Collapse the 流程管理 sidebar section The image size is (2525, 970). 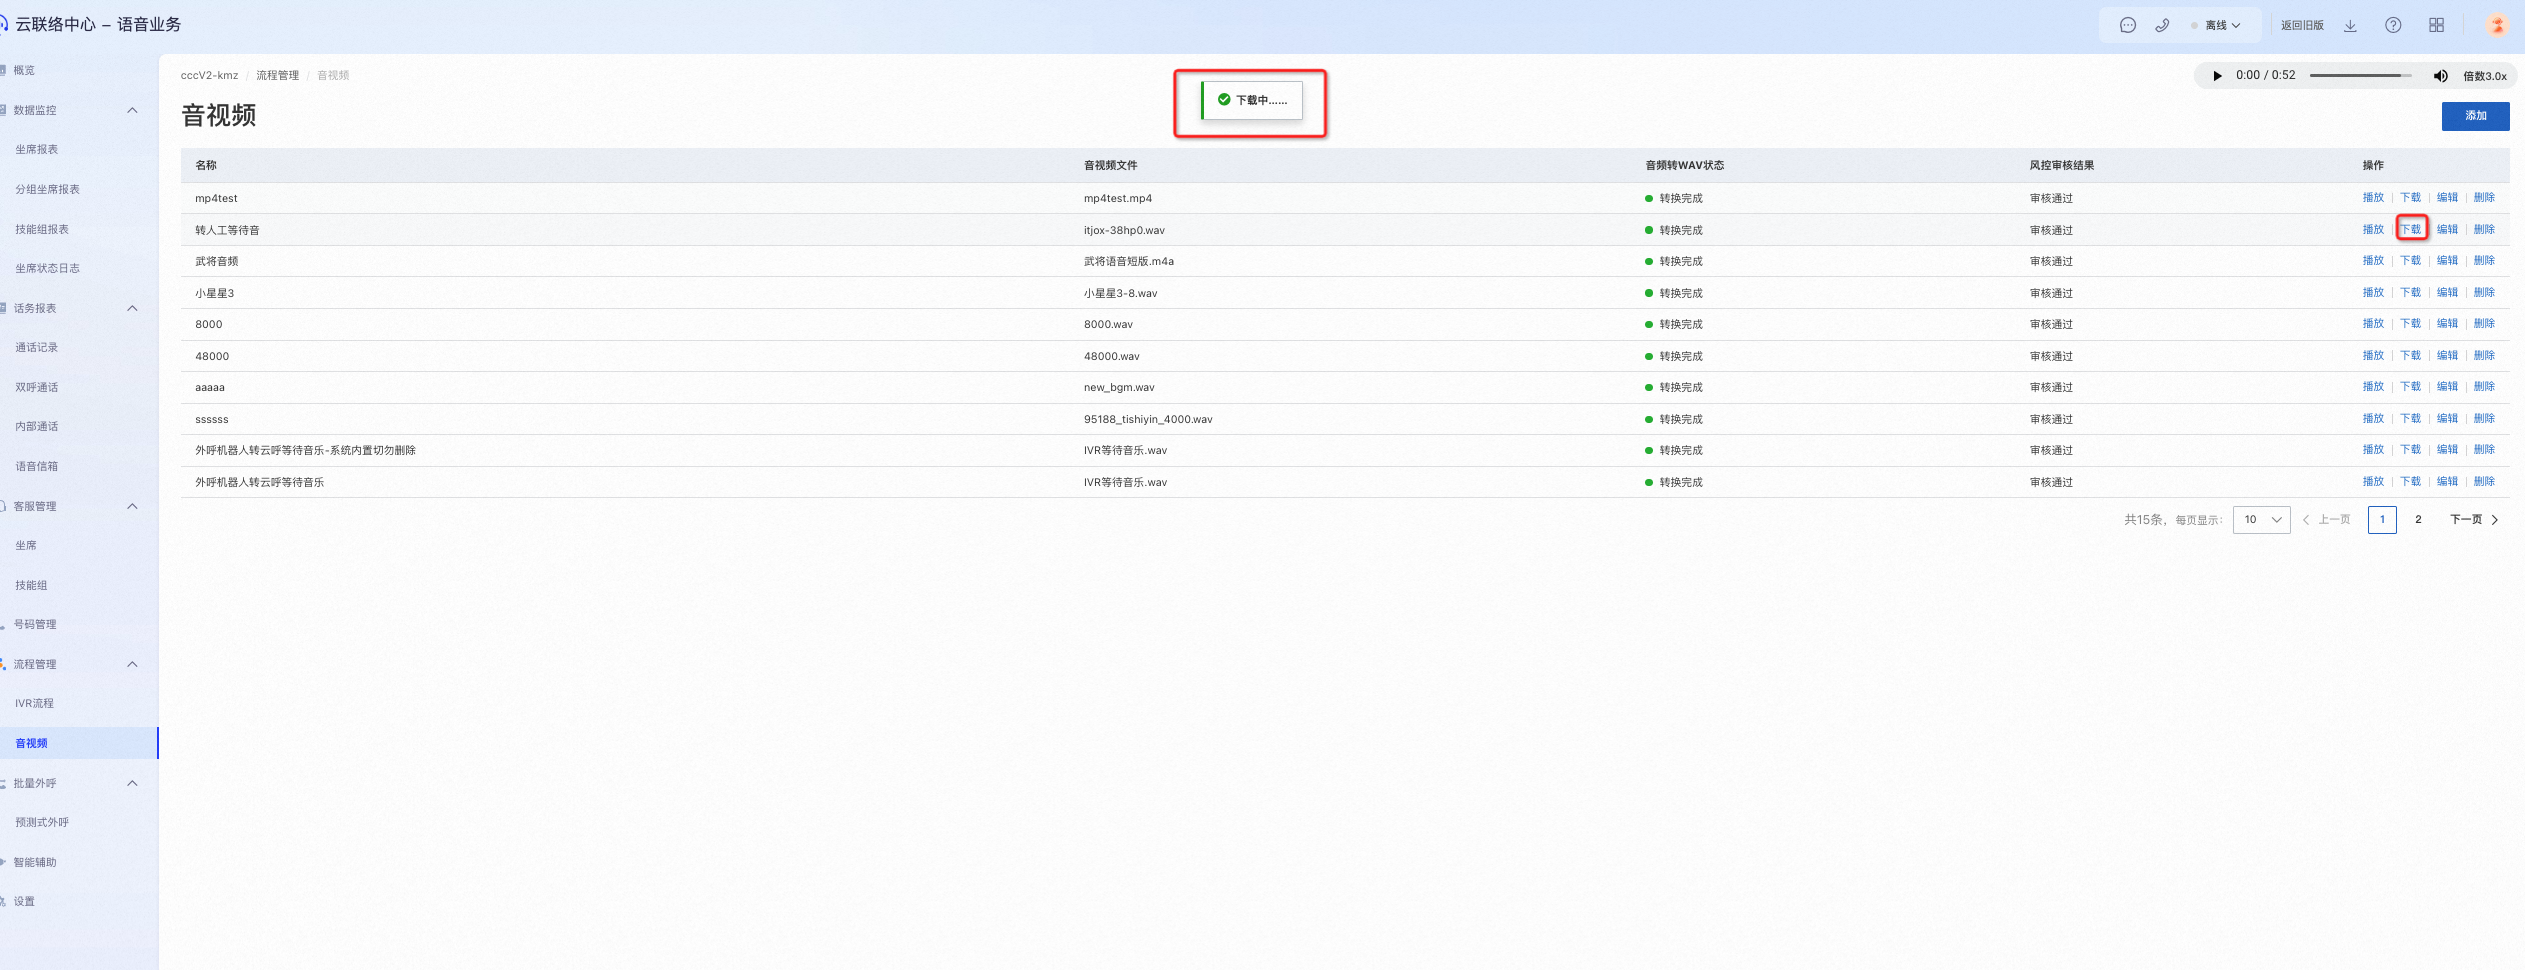[x=132, y=664]
